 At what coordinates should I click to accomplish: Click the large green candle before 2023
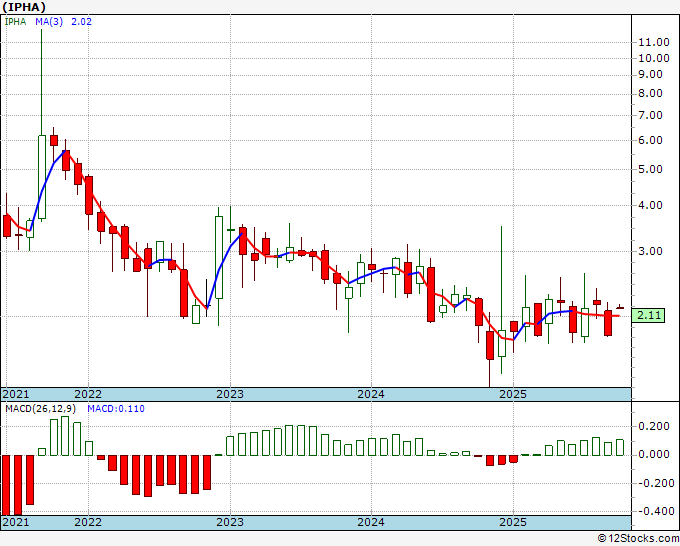coord(219,257)
